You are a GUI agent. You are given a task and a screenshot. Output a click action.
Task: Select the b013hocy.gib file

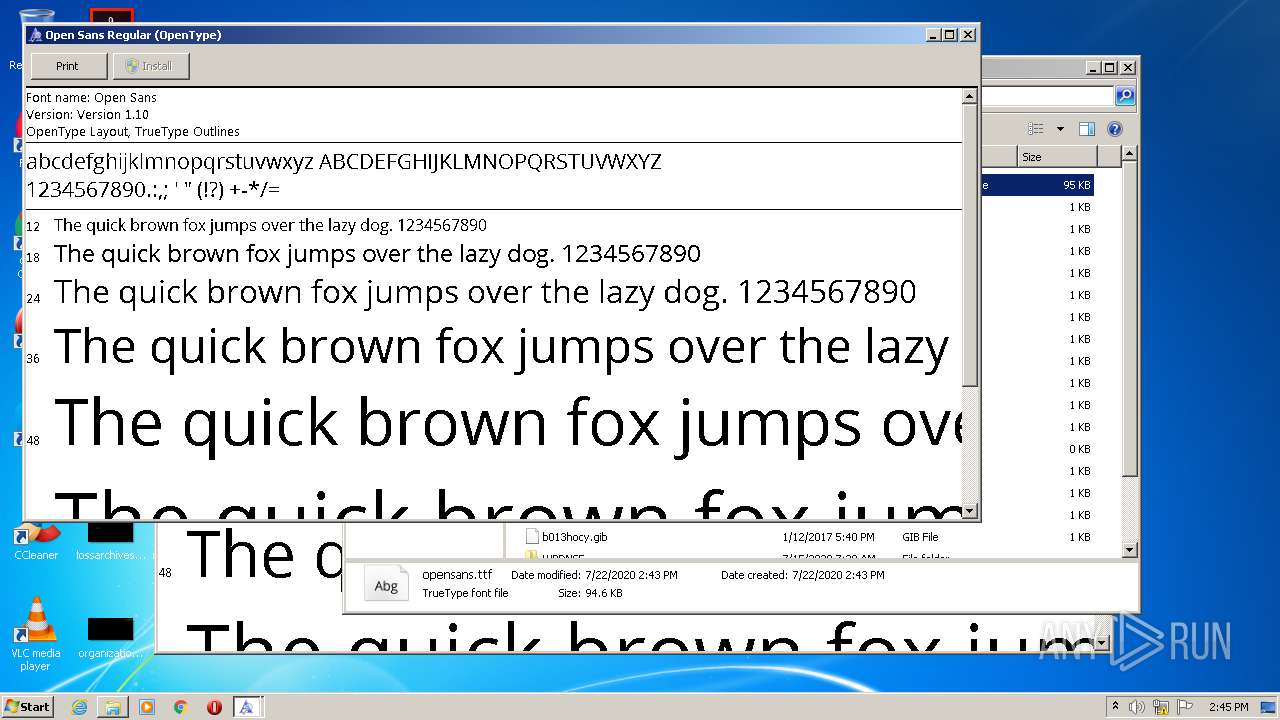tap(574, 537)
